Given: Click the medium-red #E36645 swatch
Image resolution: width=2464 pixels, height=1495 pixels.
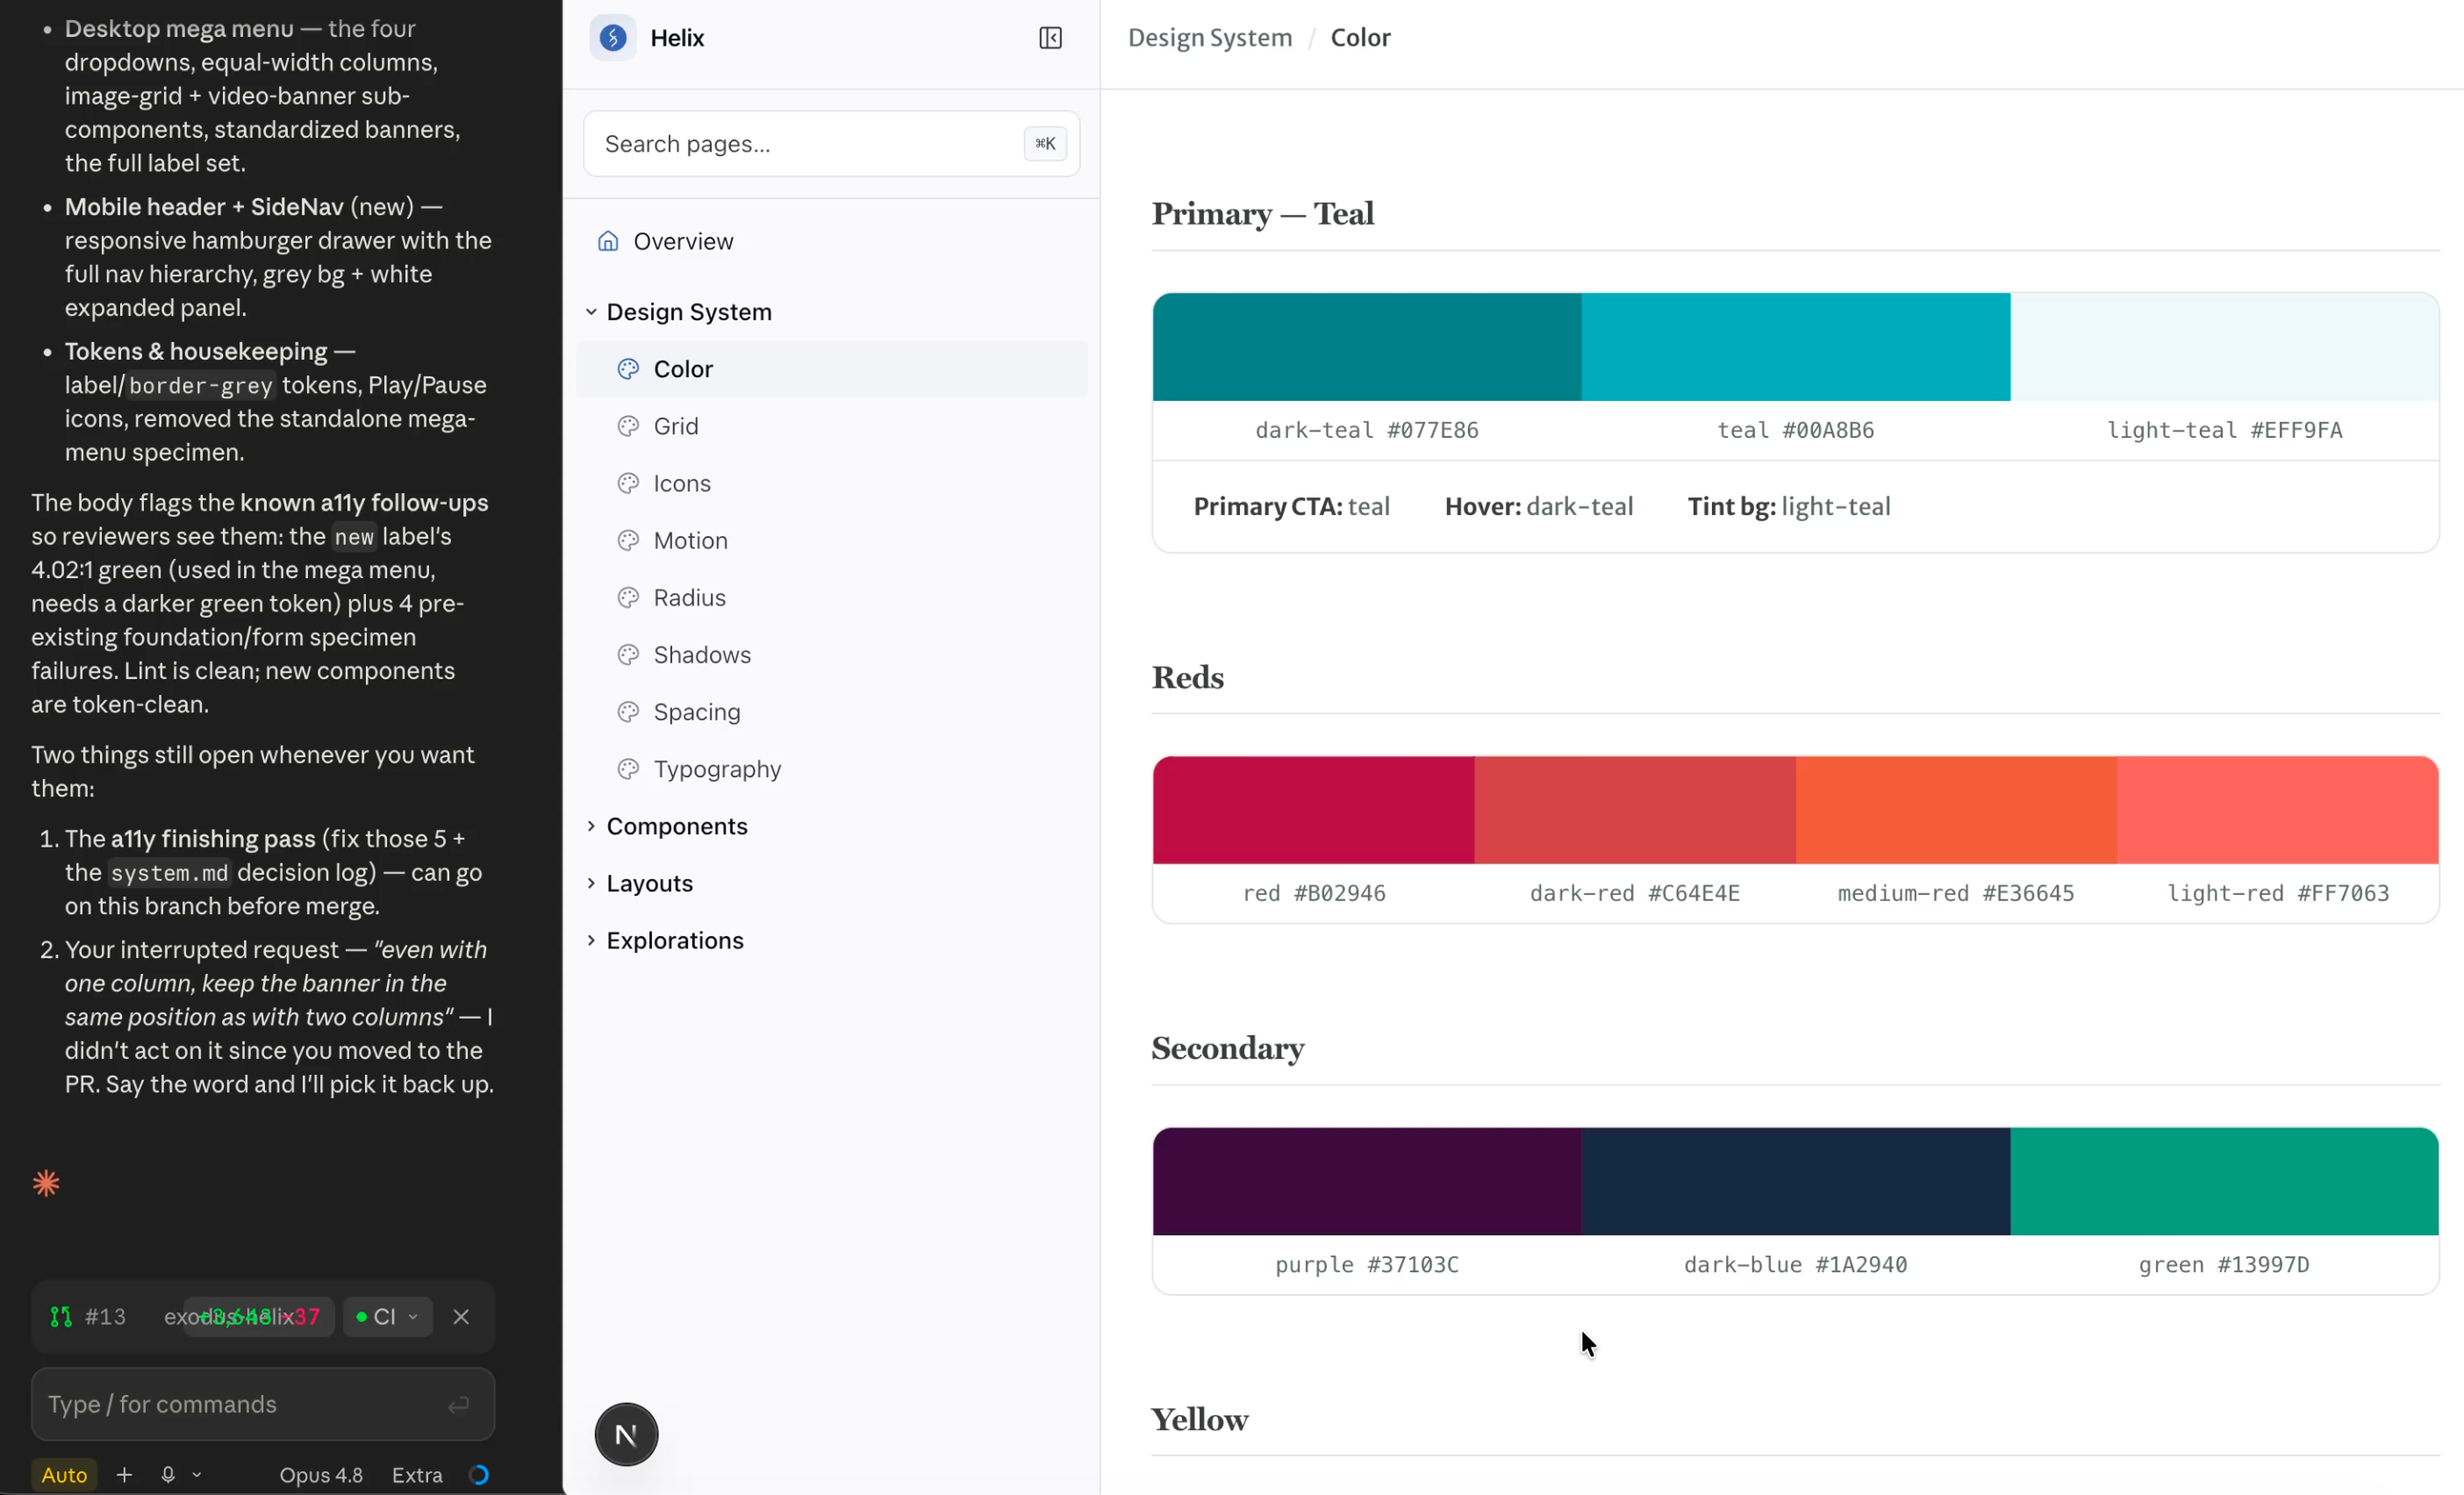Looking at the screenshot, I should coord(1956,810).
